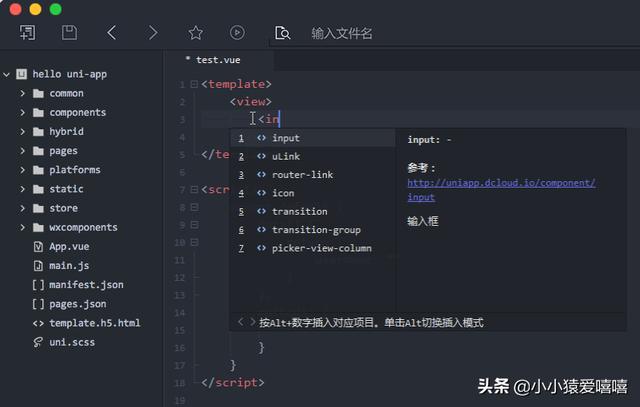Open template.h5.html in the tree

[95, 323]
